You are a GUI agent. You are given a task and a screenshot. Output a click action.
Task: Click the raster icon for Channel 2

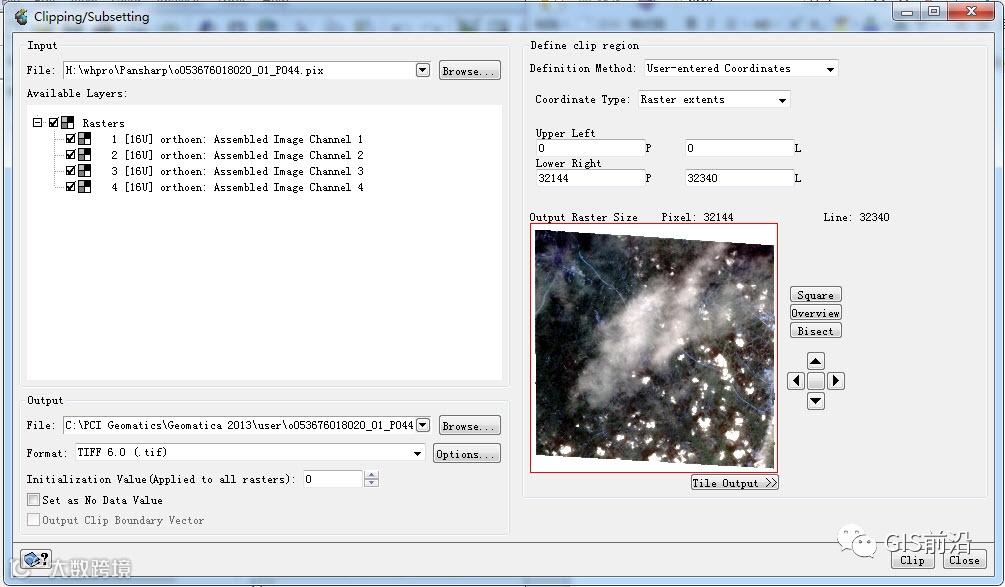click(85, 154)
